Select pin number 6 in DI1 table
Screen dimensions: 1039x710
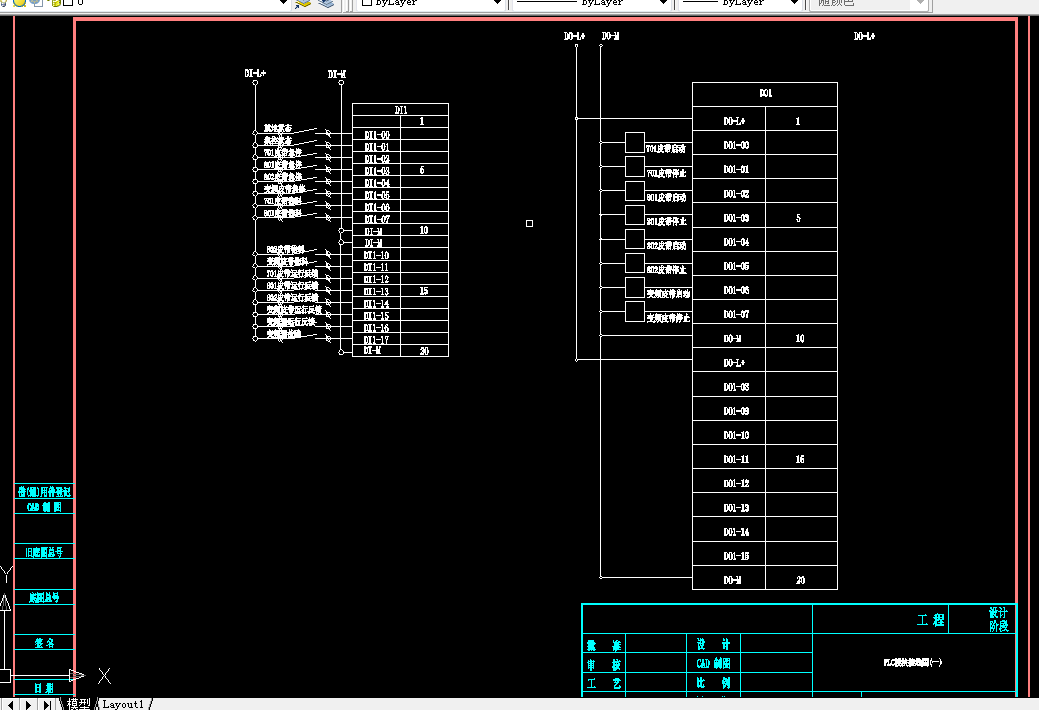[422, 170]
